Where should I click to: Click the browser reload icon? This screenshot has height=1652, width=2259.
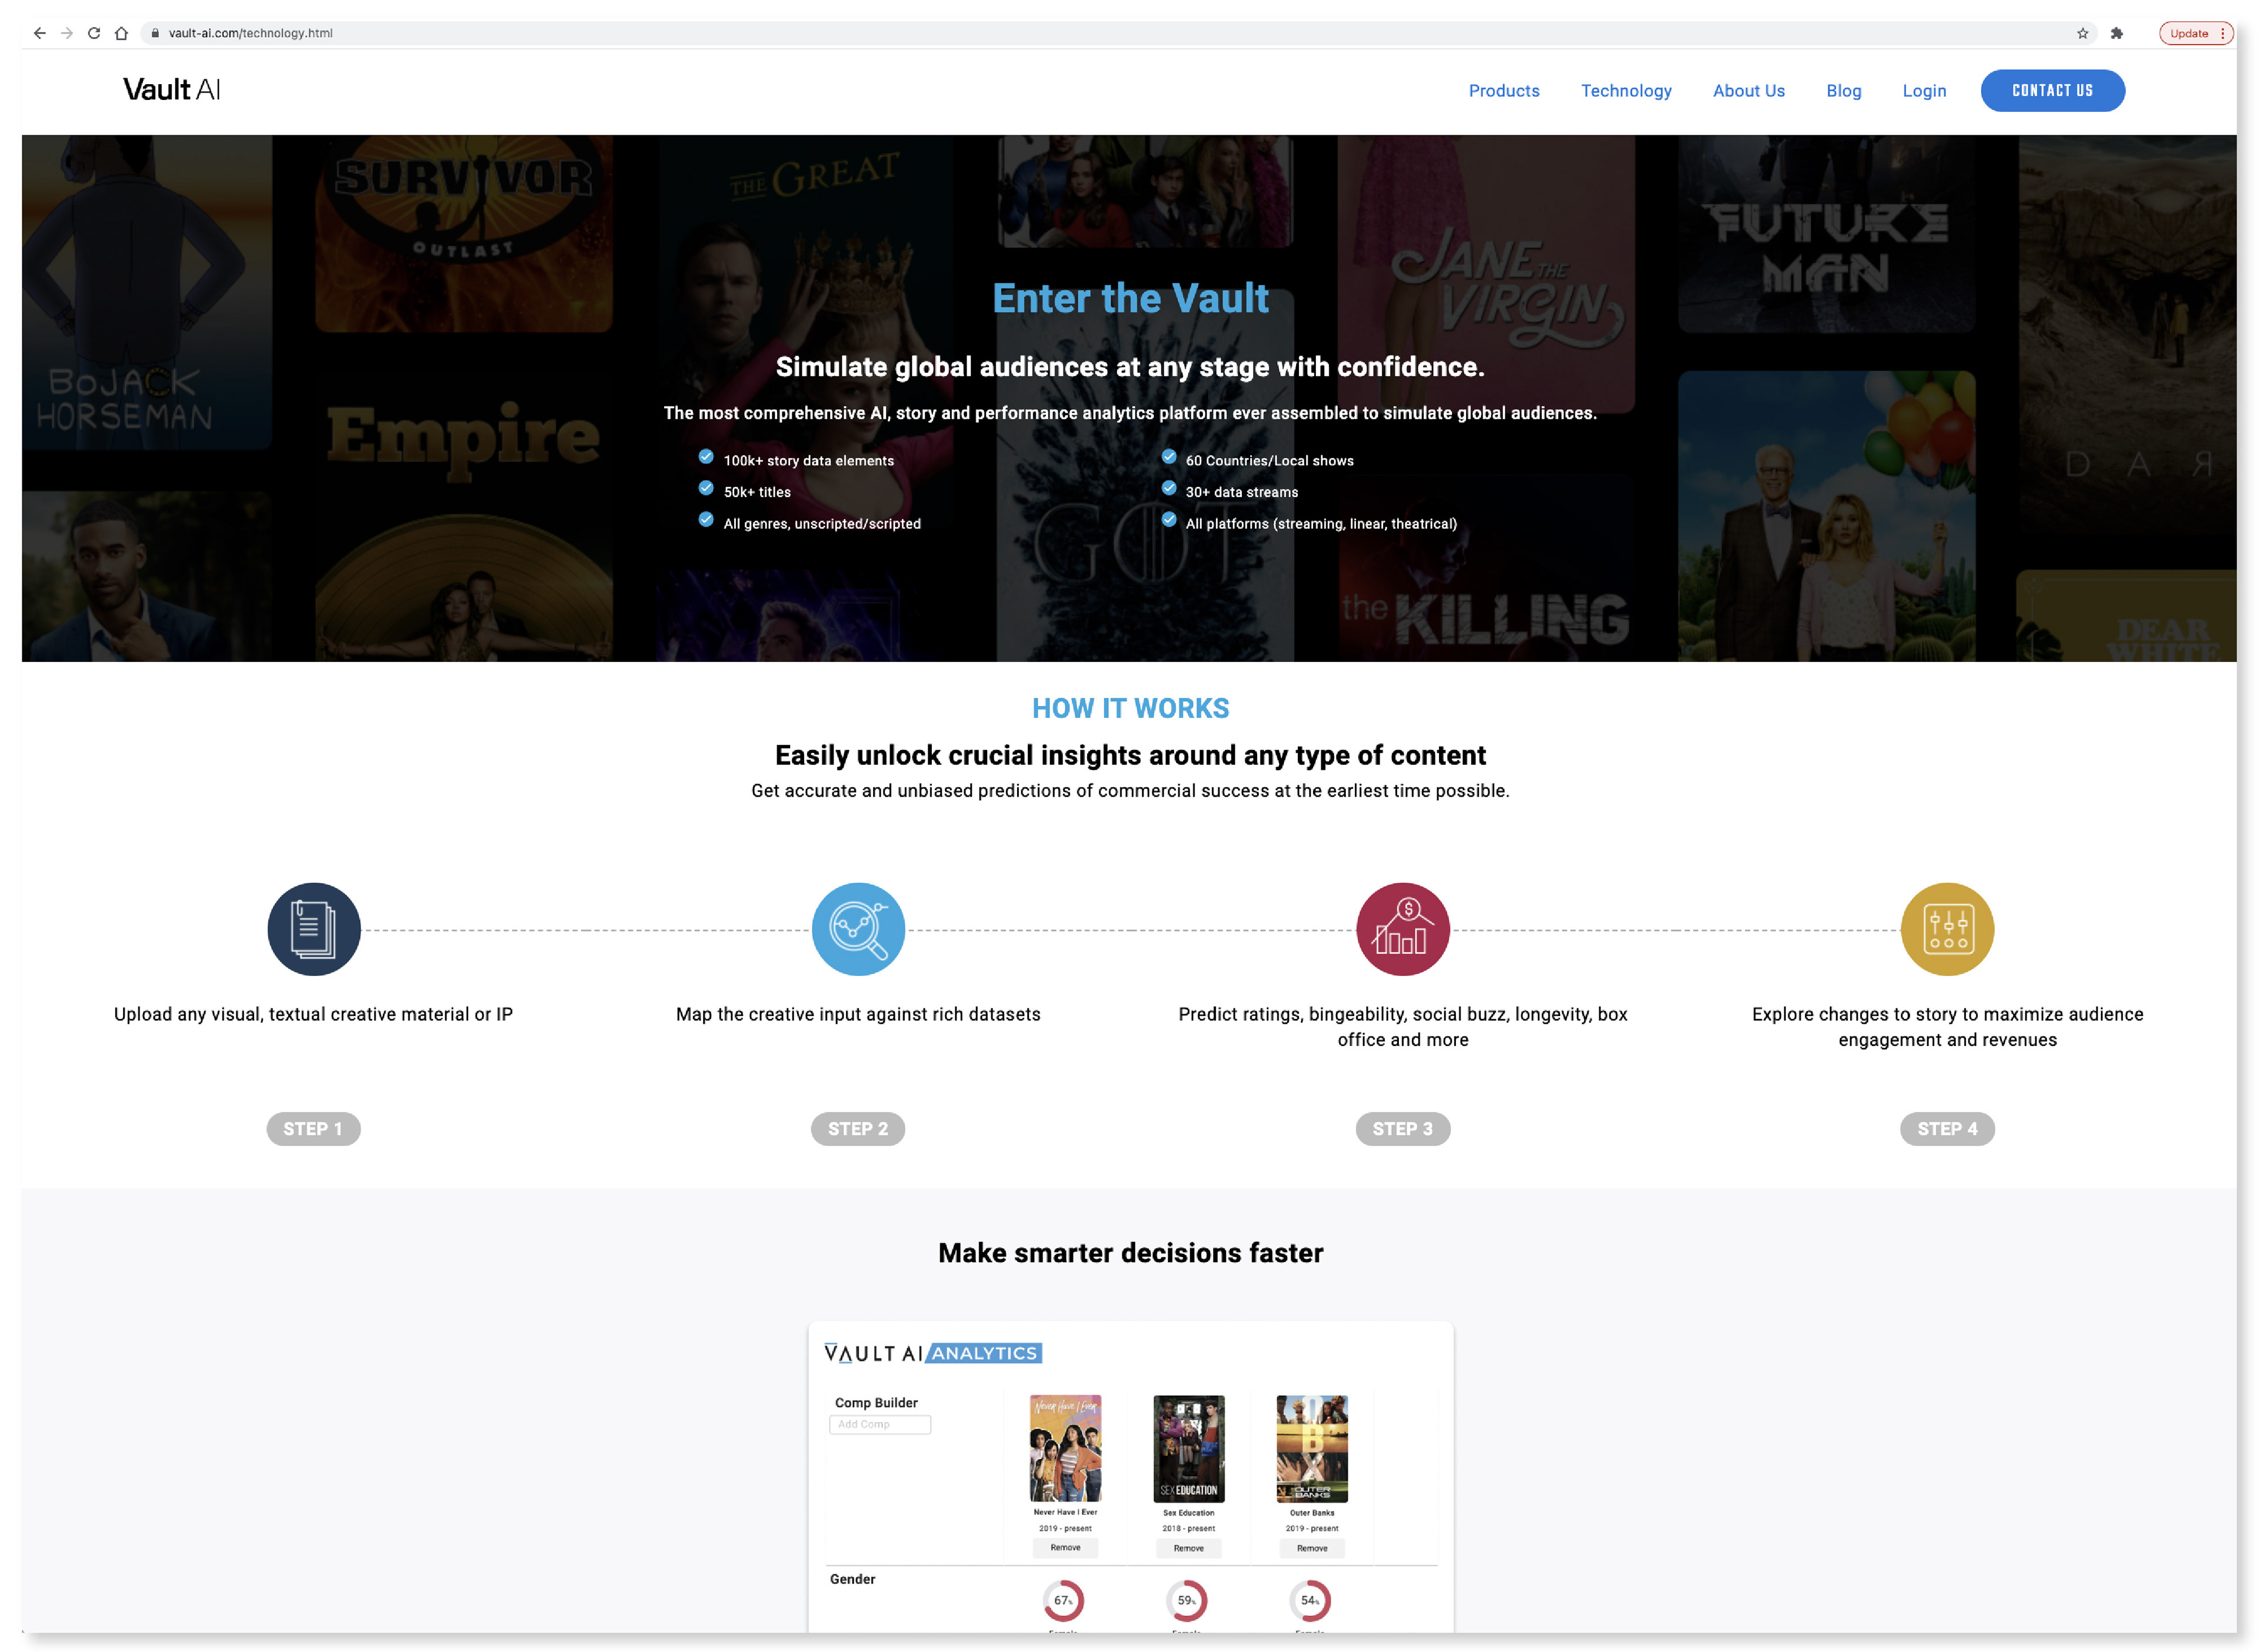94,33
